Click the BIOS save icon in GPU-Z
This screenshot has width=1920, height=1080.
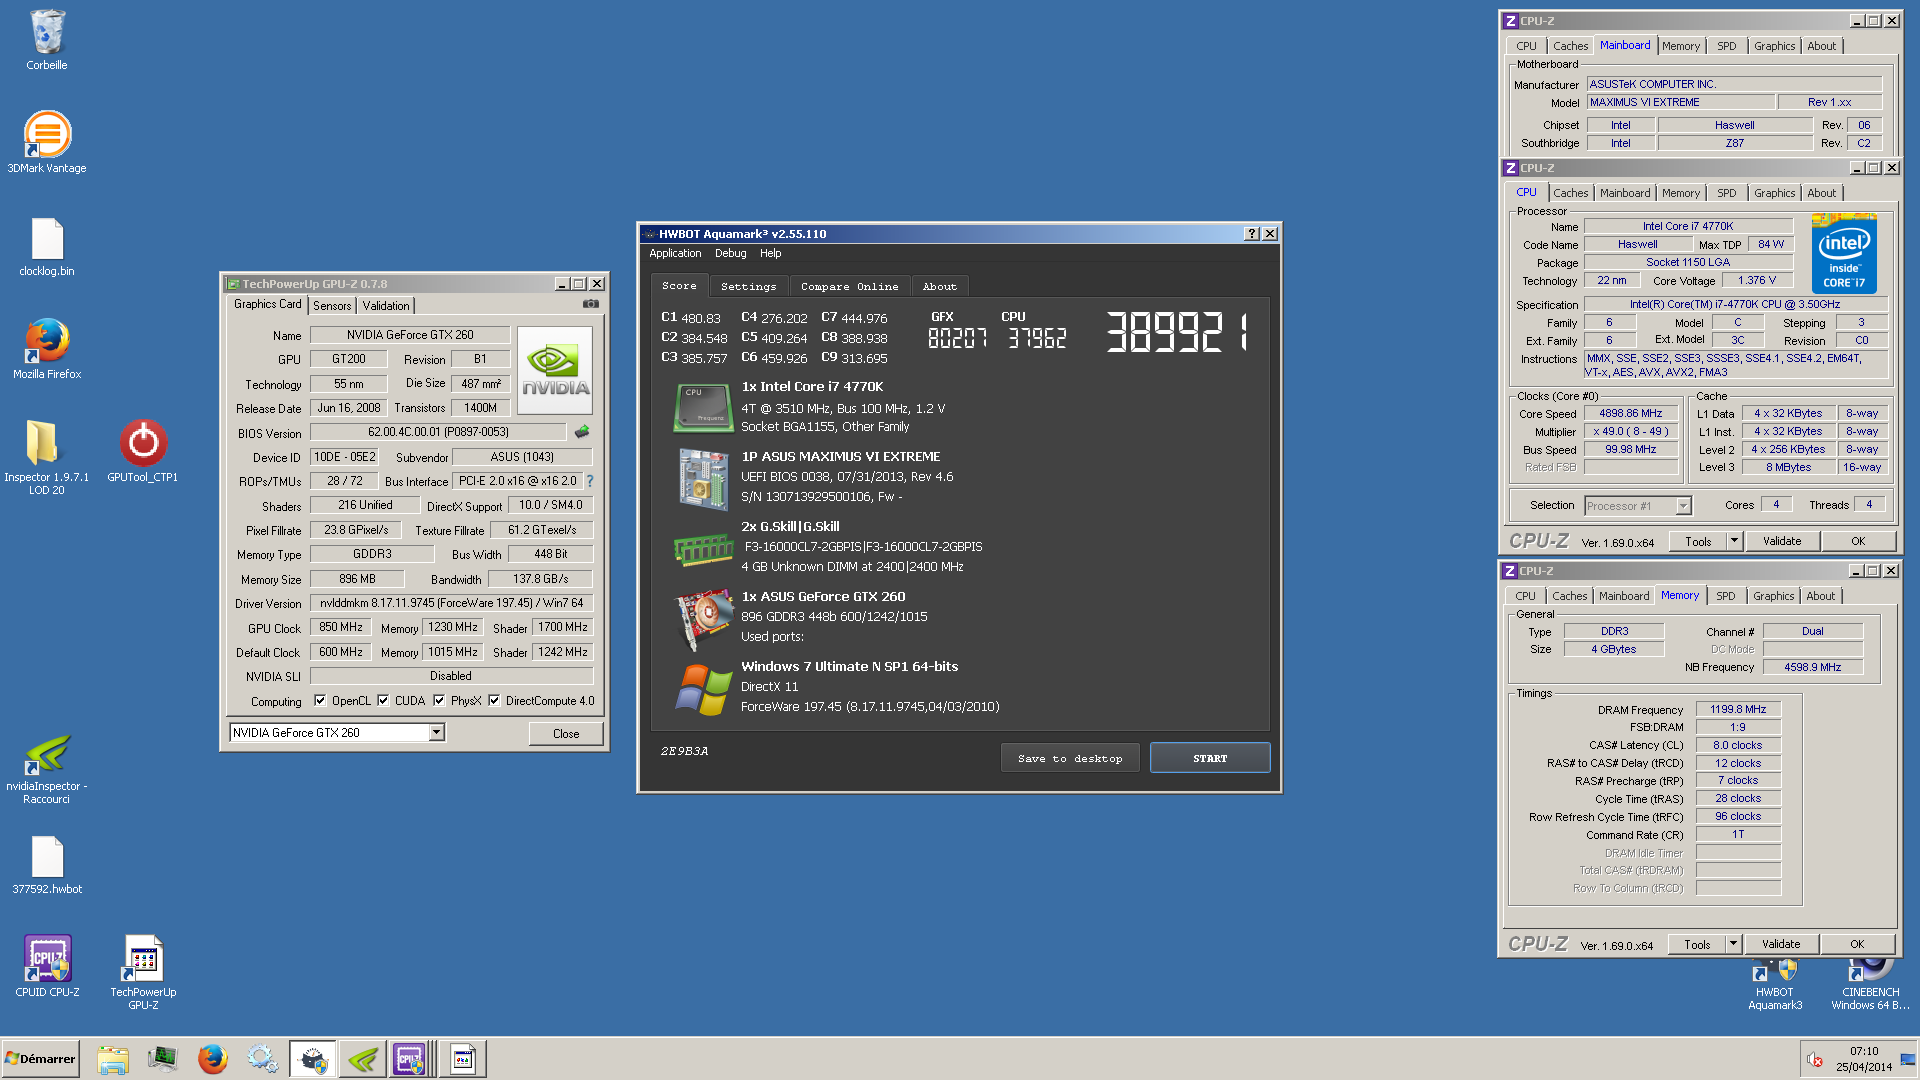582,432
